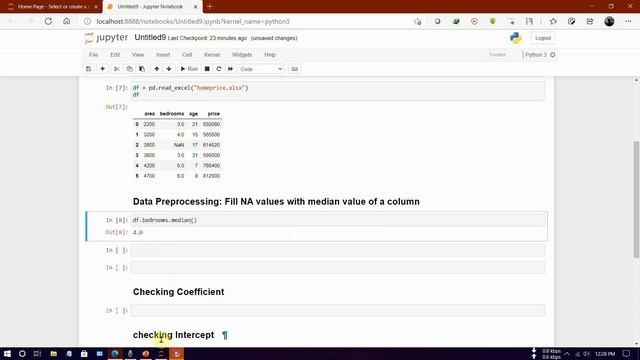Click the anchor link beside checking Intercept
The width and height of the screenshot is (640, 360).
tap(224, 335)
